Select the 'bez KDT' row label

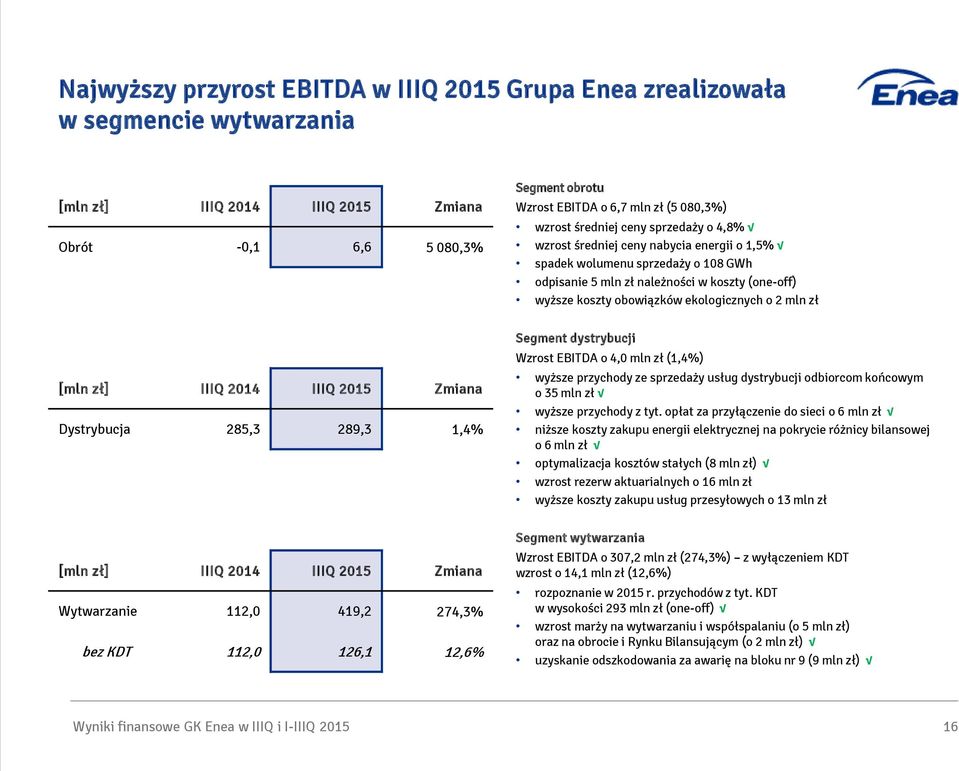point(107,652)
